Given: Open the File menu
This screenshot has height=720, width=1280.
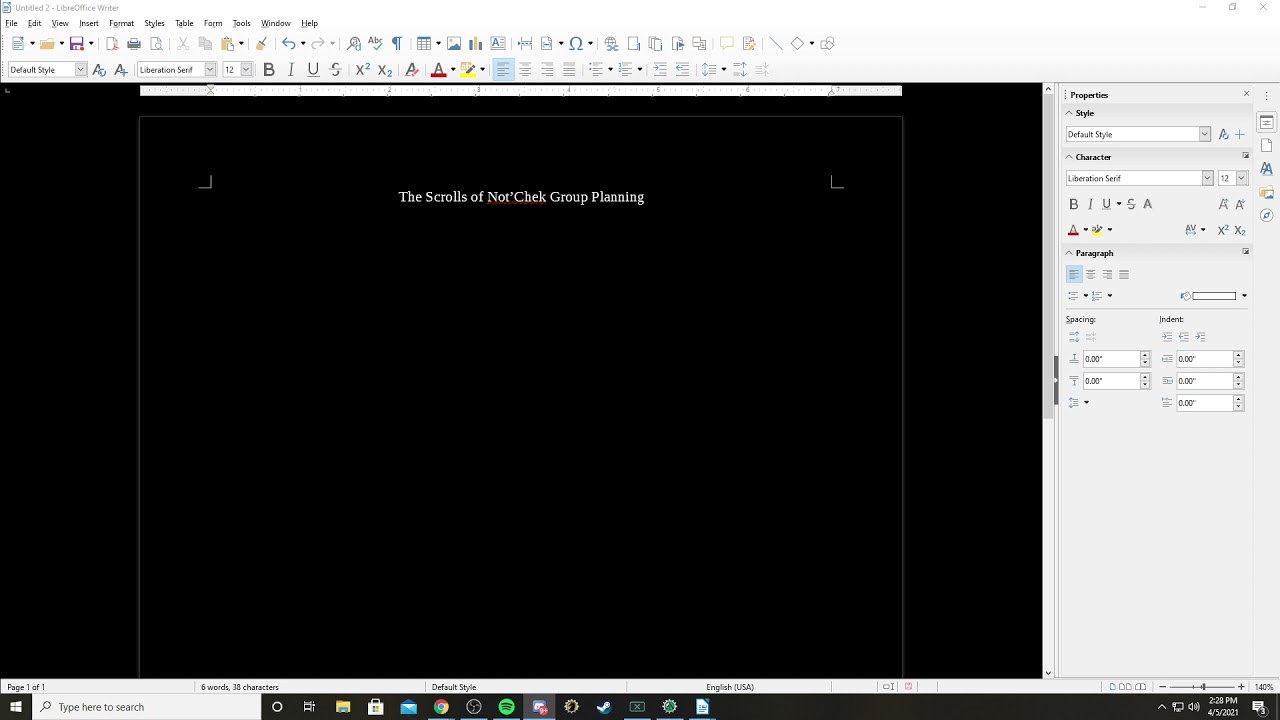Looking at the screenshot, I should [x=11, y=23].
